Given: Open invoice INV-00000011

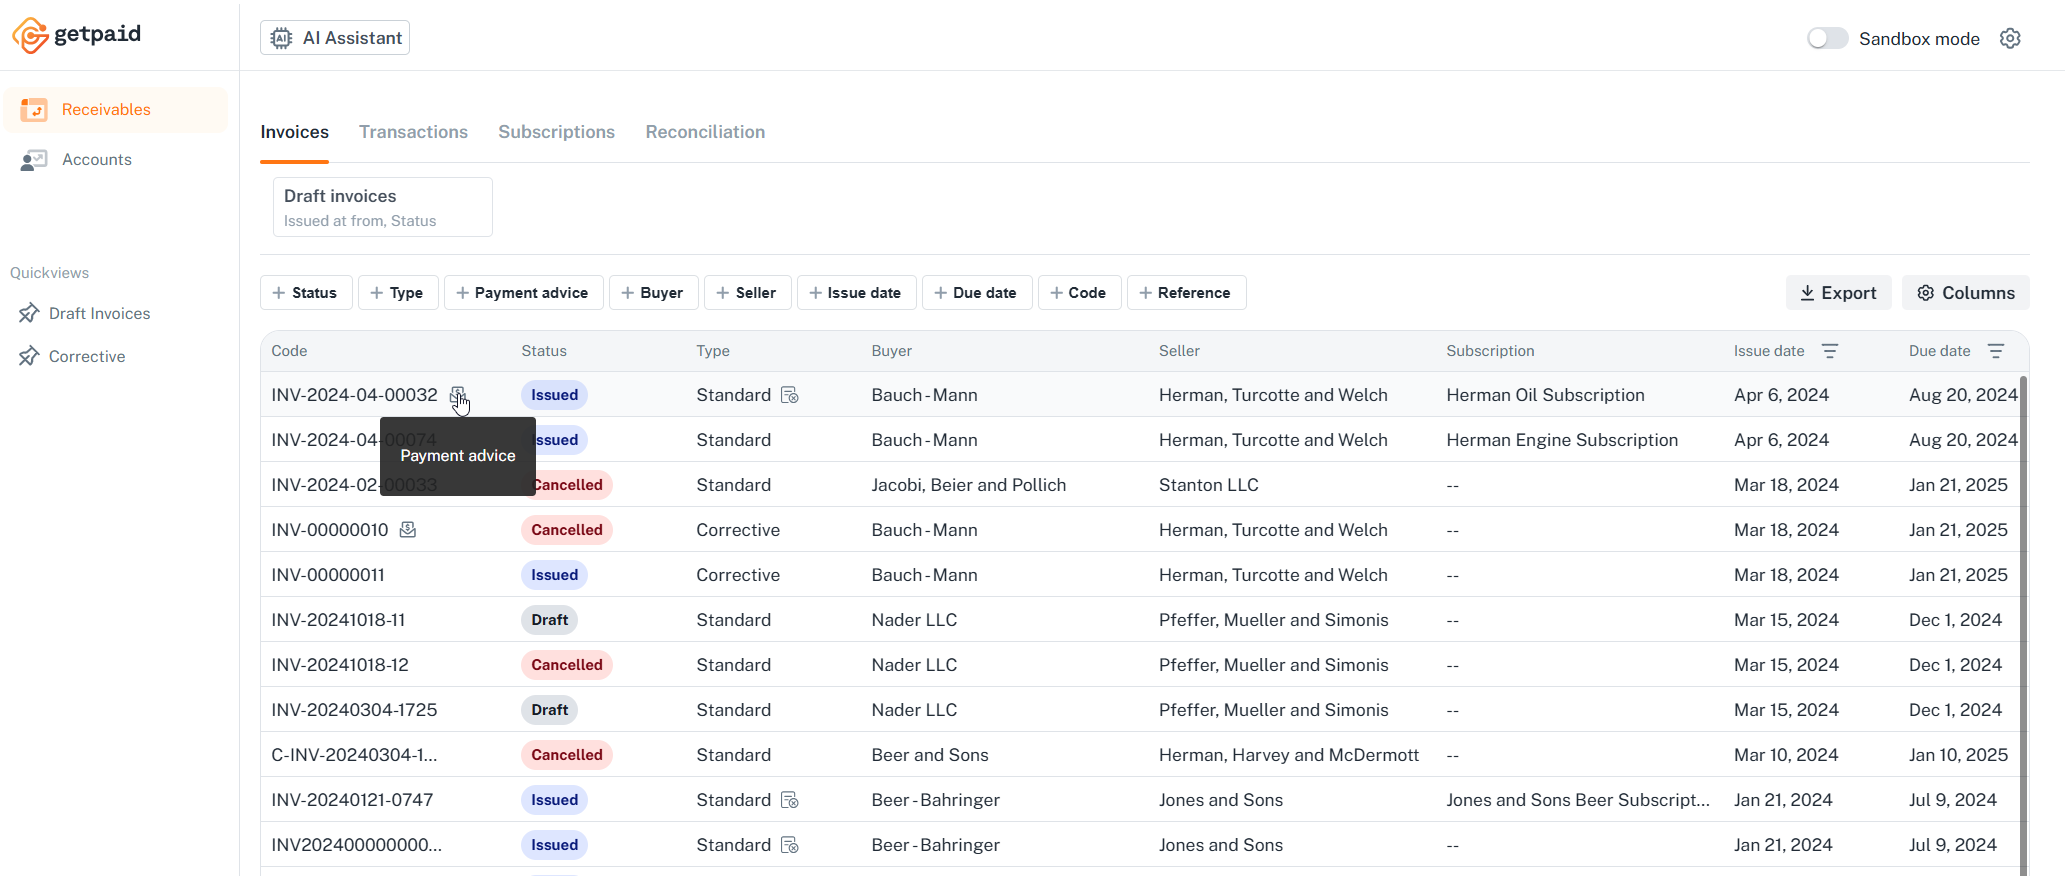Looking at the screenshot, I should click(328, 575).
